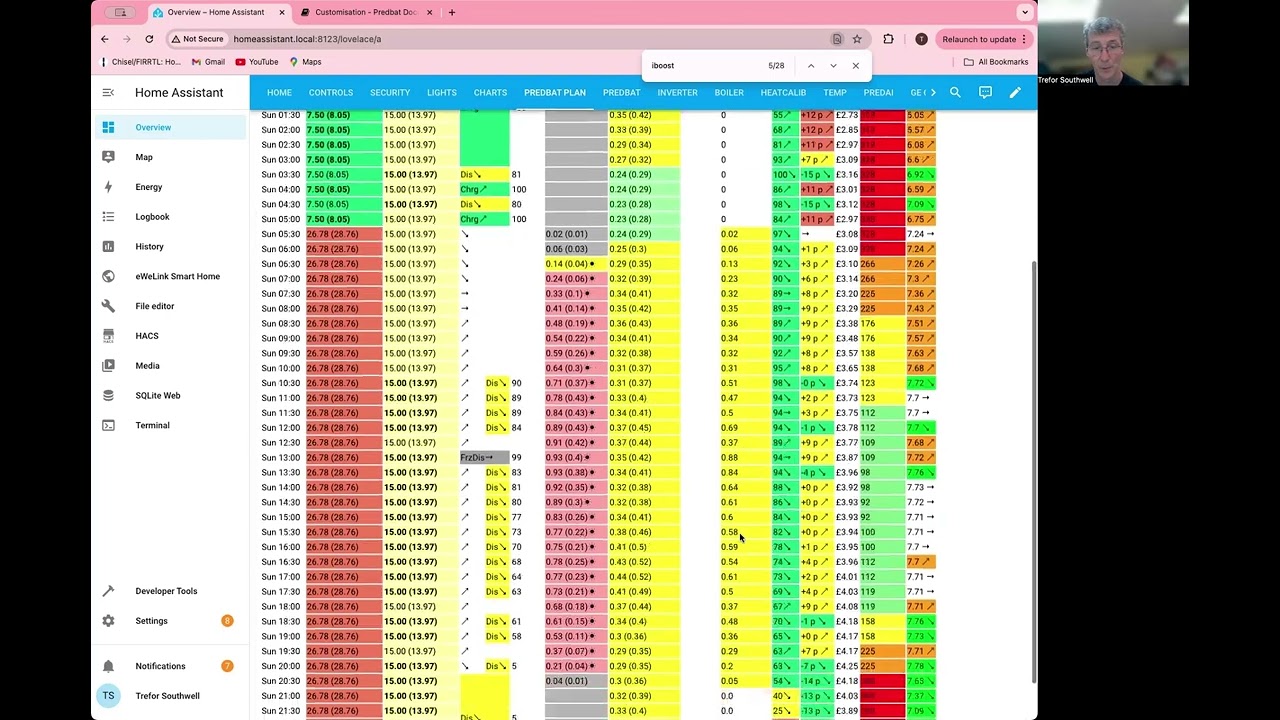The width and height of the screenshot is (1280, 720).
Task: Switch to the TEMP tab
Action: pyautogui.click(x=835, y=93)
